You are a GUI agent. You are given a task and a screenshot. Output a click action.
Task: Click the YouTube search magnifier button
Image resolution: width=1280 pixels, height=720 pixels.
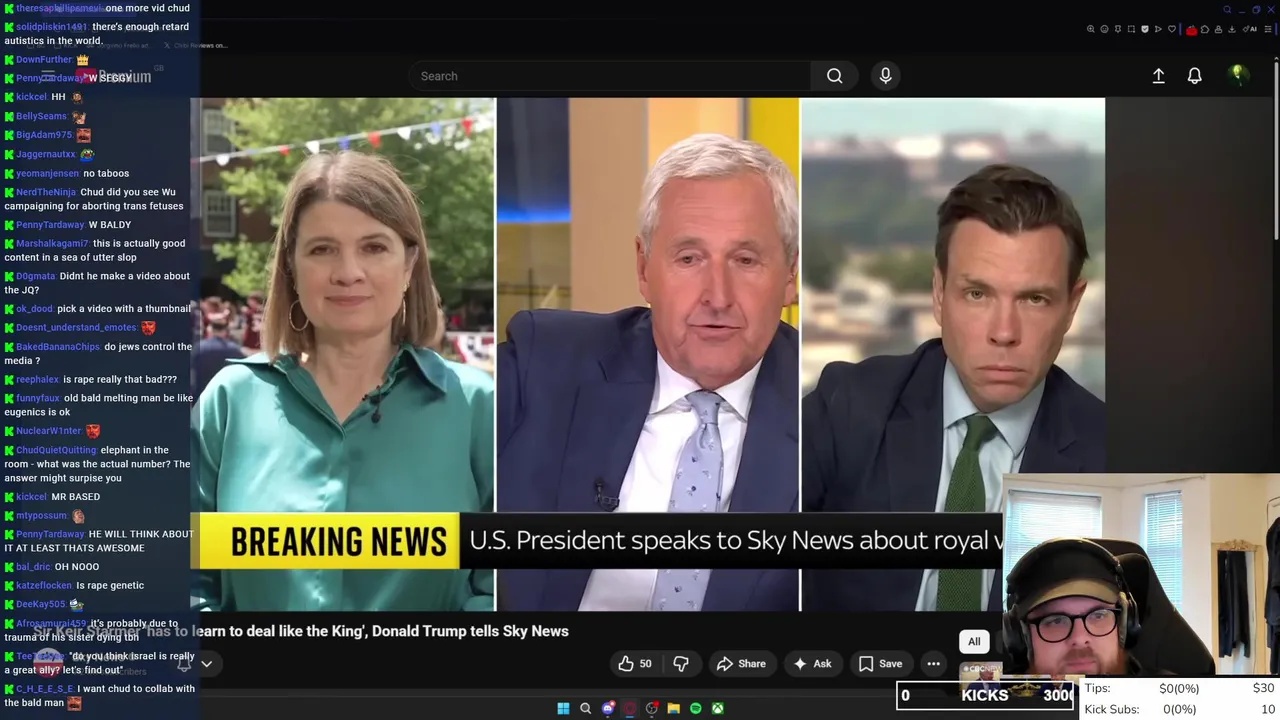point(834,76)
